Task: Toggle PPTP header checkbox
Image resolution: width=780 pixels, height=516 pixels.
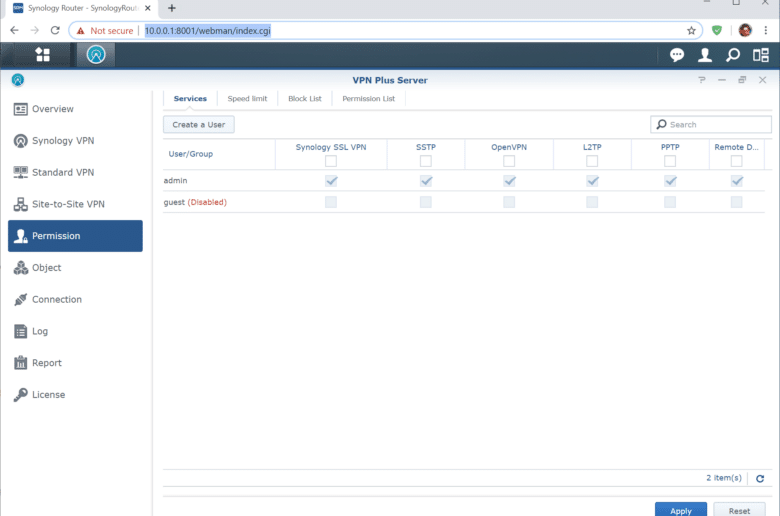Action: (670, 161)
